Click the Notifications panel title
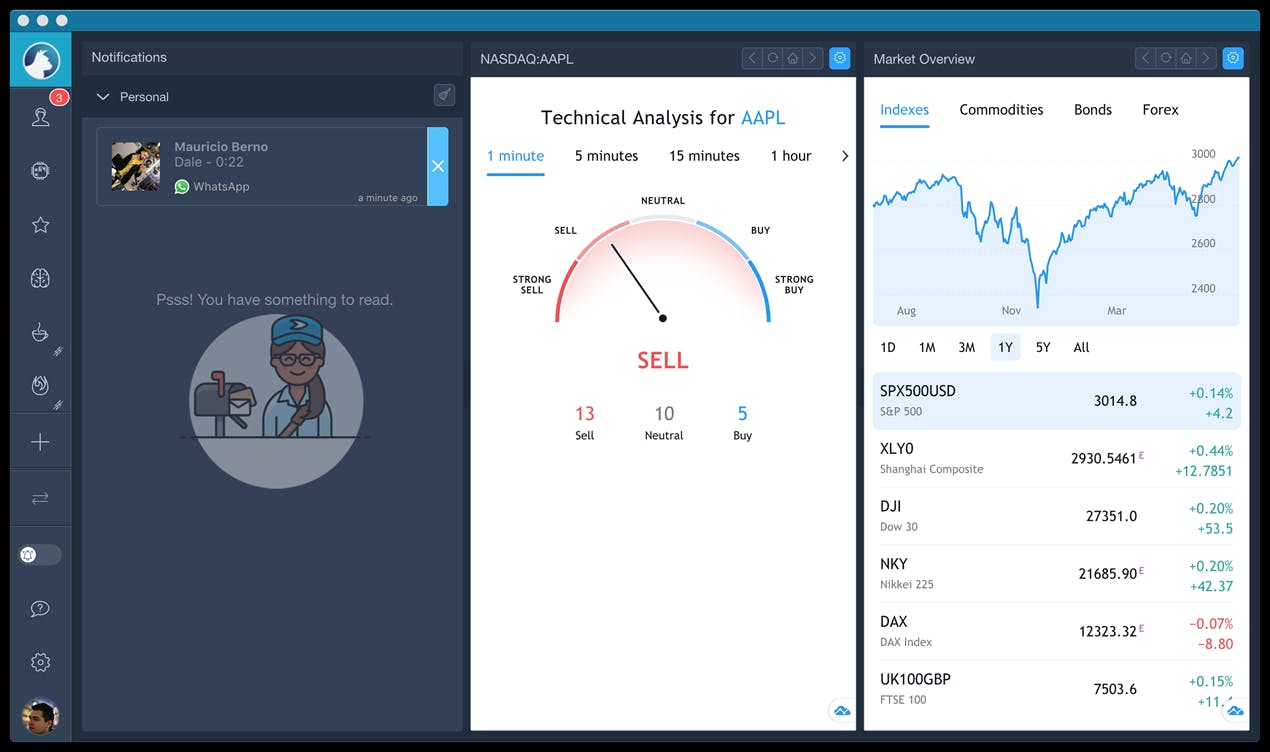This screenshot has width=1270, height=752. [x=129, y=57]
